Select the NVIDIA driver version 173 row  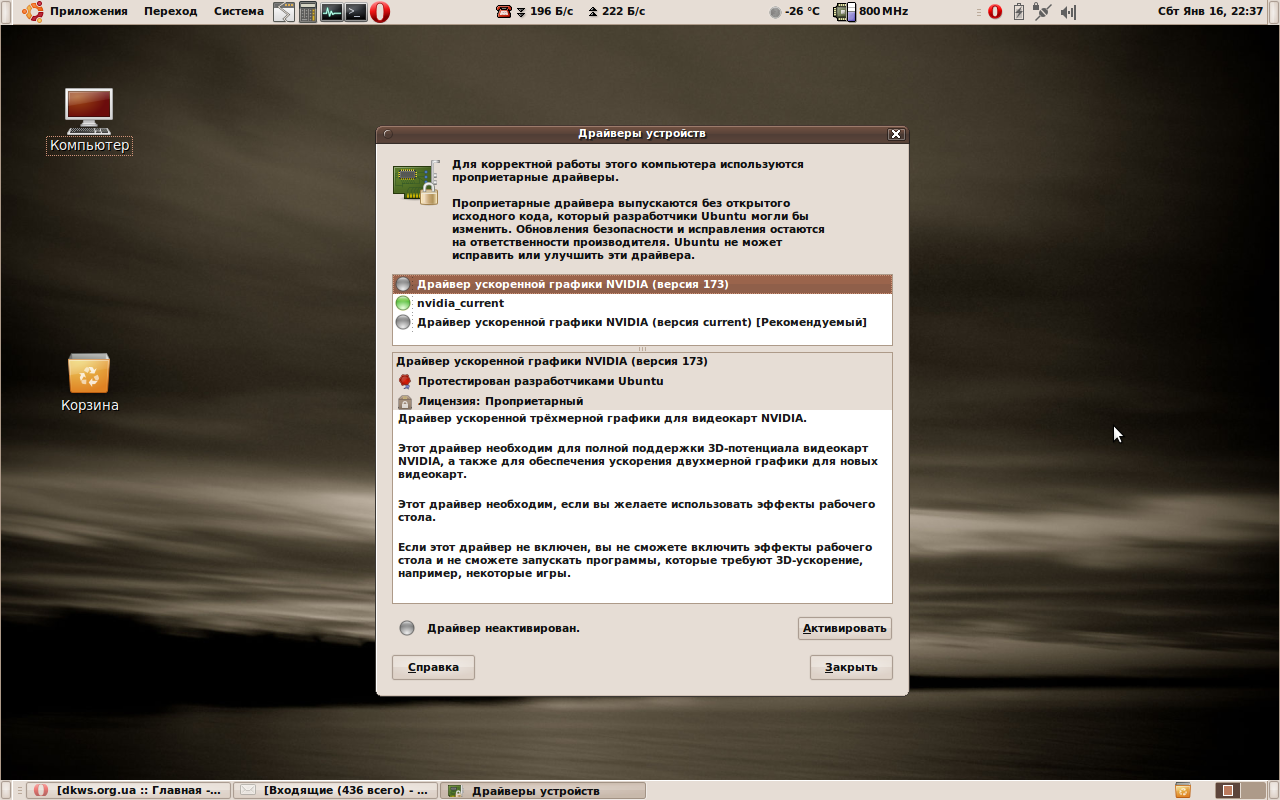(x=642, y=284)
